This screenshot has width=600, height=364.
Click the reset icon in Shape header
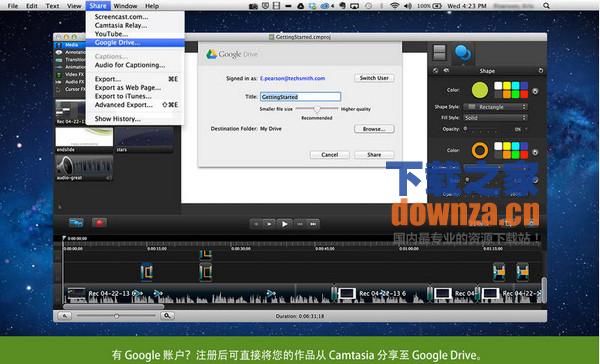click(541, 70)
